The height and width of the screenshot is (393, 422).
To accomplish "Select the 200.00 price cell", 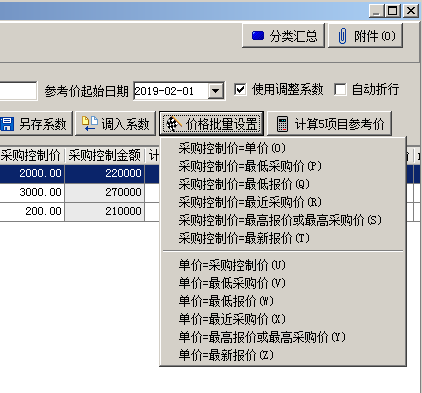I will tap(32, 211).
